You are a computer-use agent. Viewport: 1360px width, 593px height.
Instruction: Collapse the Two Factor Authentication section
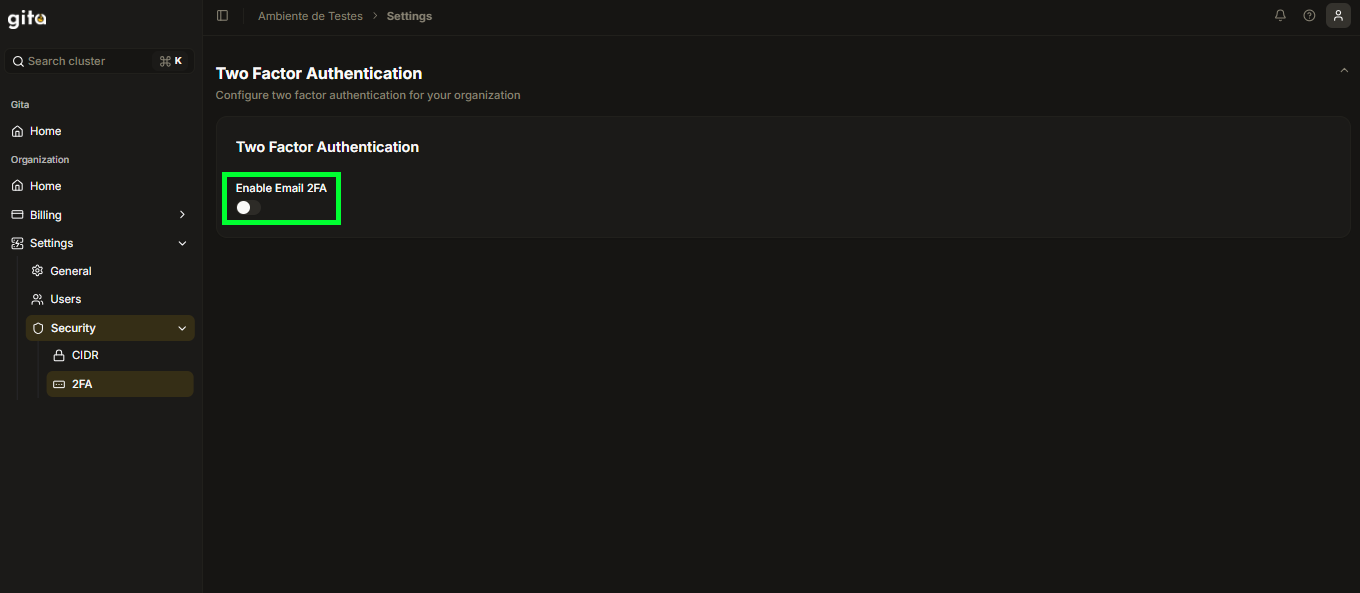(1344, 71)
